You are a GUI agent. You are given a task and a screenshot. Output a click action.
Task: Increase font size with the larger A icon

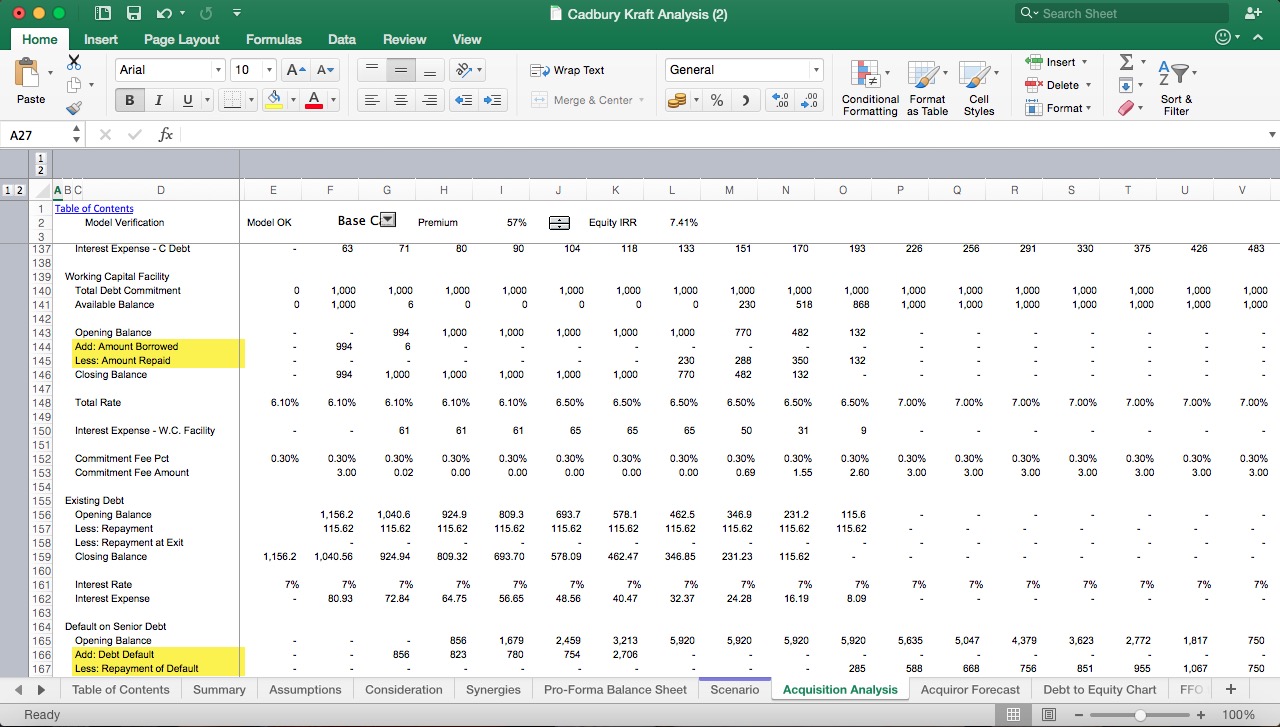(x=295, y=70)
